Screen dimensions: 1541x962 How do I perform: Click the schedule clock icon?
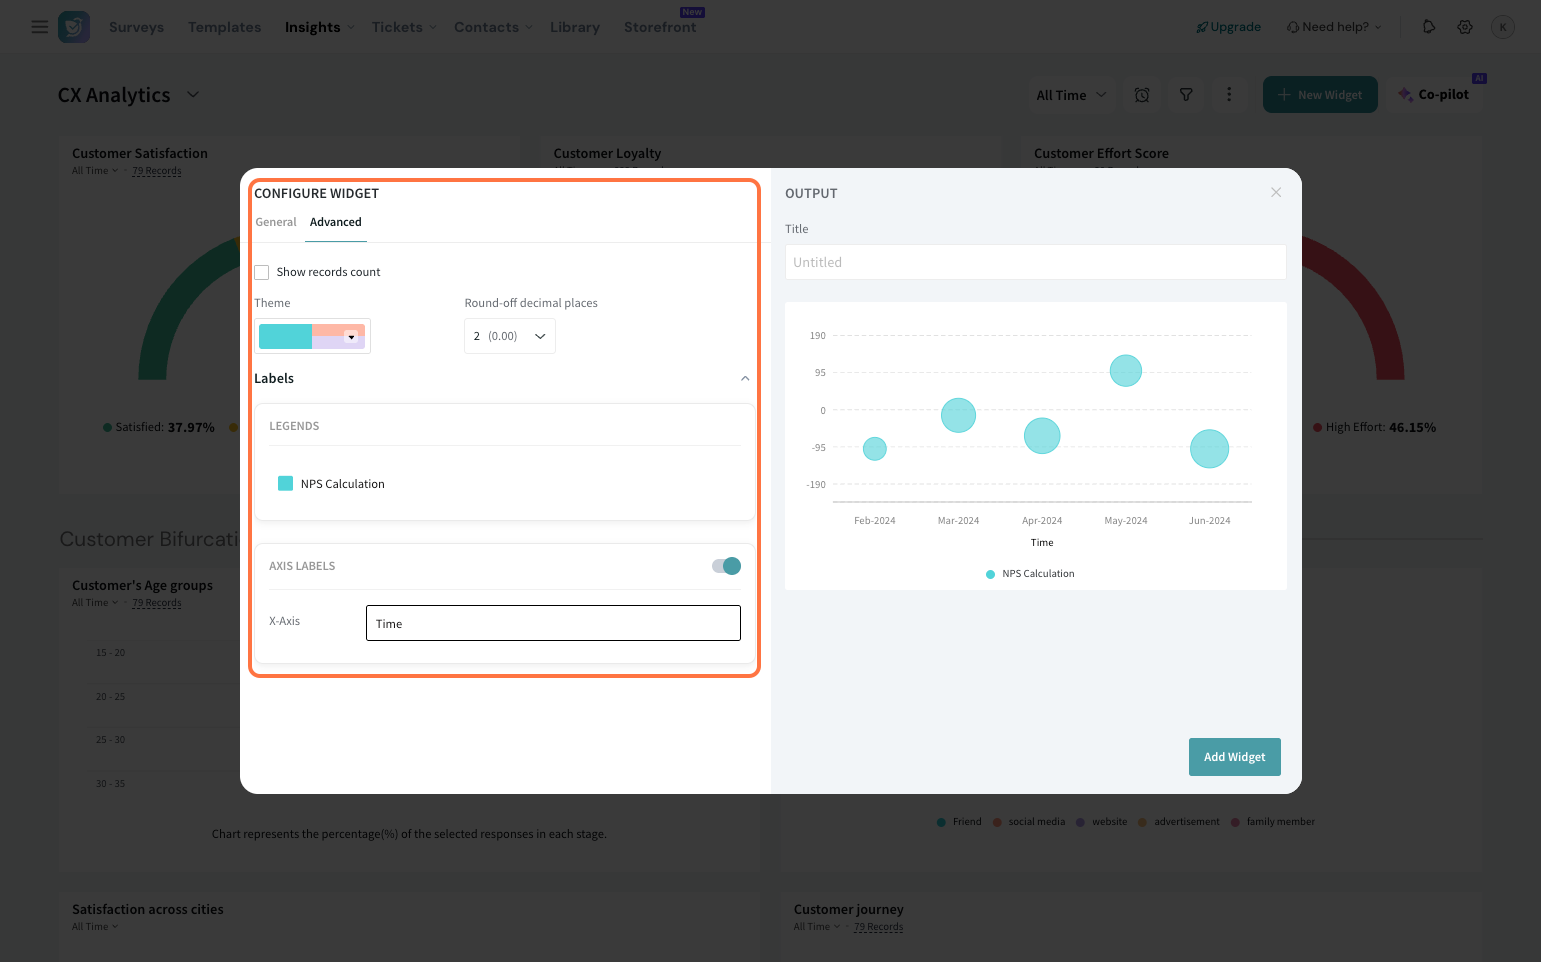point(1142,95)
